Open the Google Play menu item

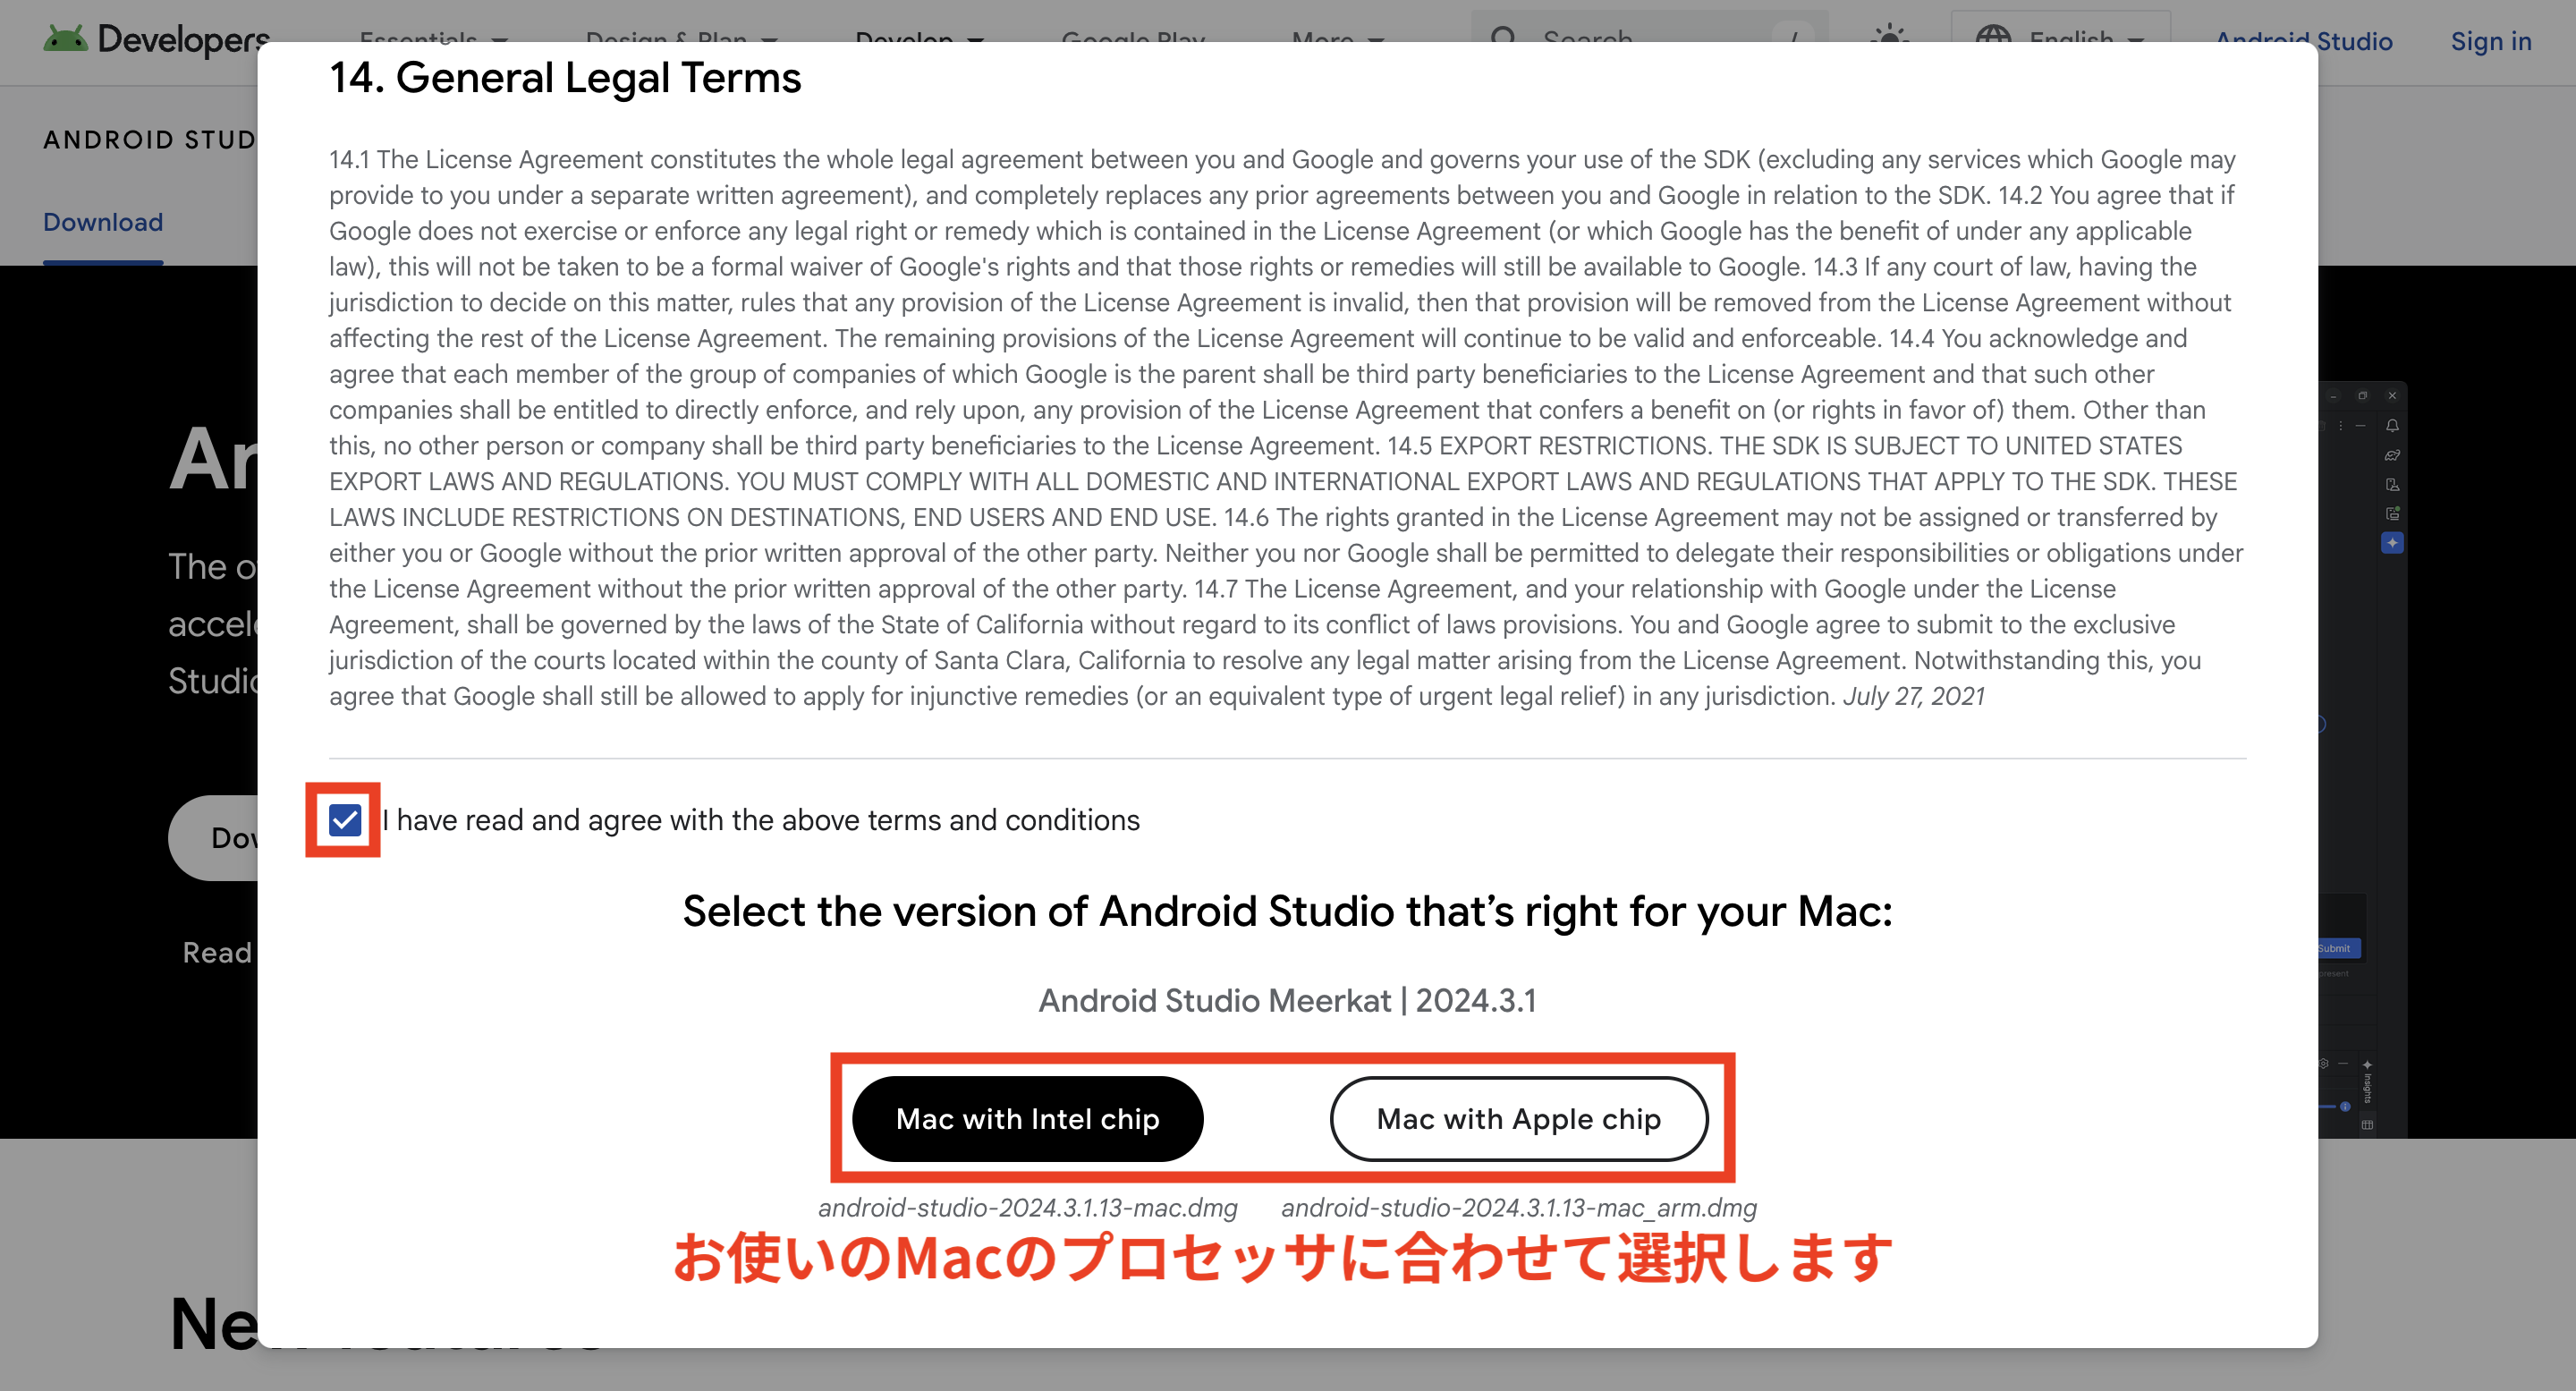pyautogui.click(x=1133, y=41)
